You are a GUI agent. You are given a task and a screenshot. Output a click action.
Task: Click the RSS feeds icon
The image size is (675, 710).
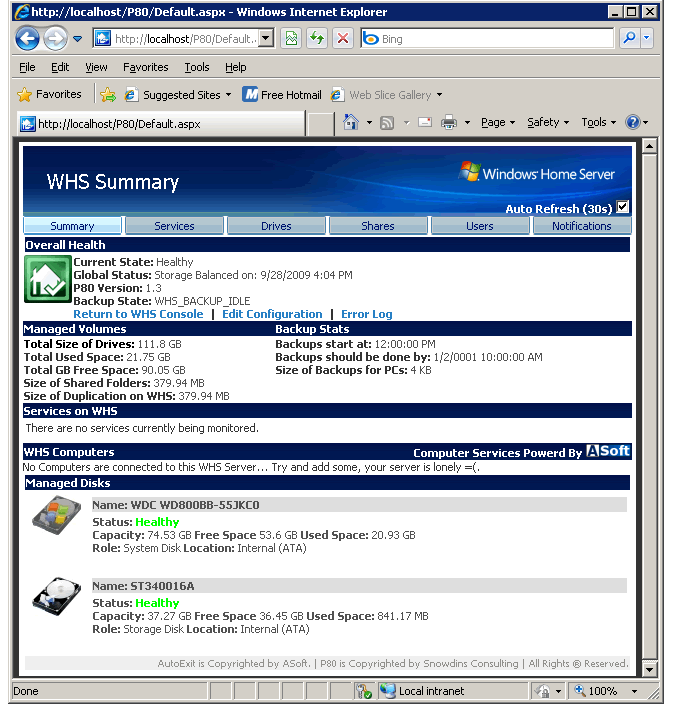pyautogui.click(x=387, y=122)
